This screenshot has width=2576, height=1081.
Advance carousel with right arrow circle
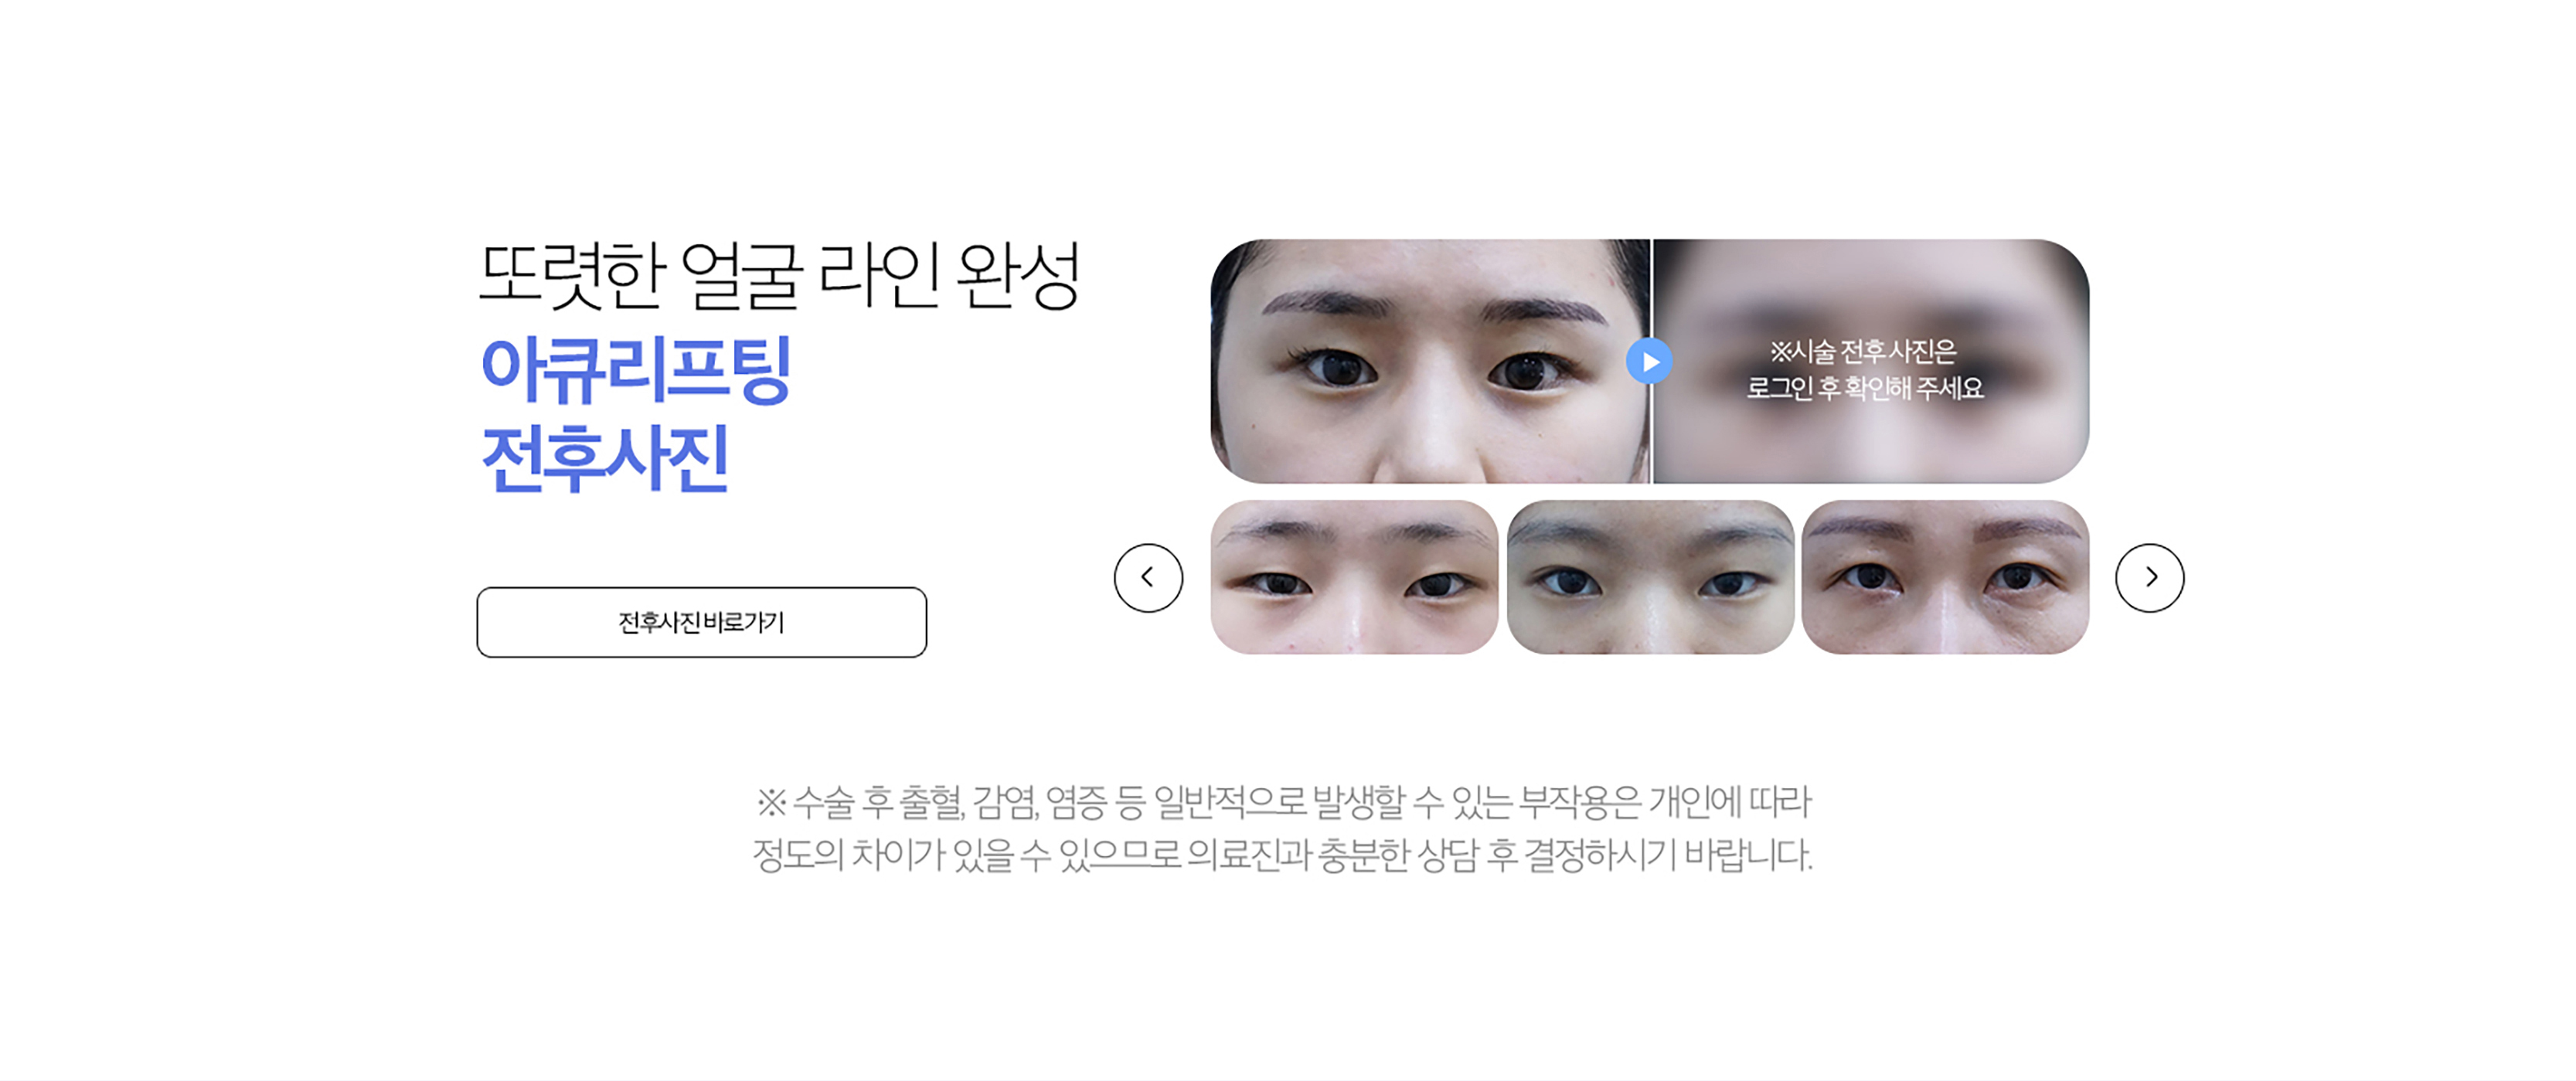click(2149, 578)
